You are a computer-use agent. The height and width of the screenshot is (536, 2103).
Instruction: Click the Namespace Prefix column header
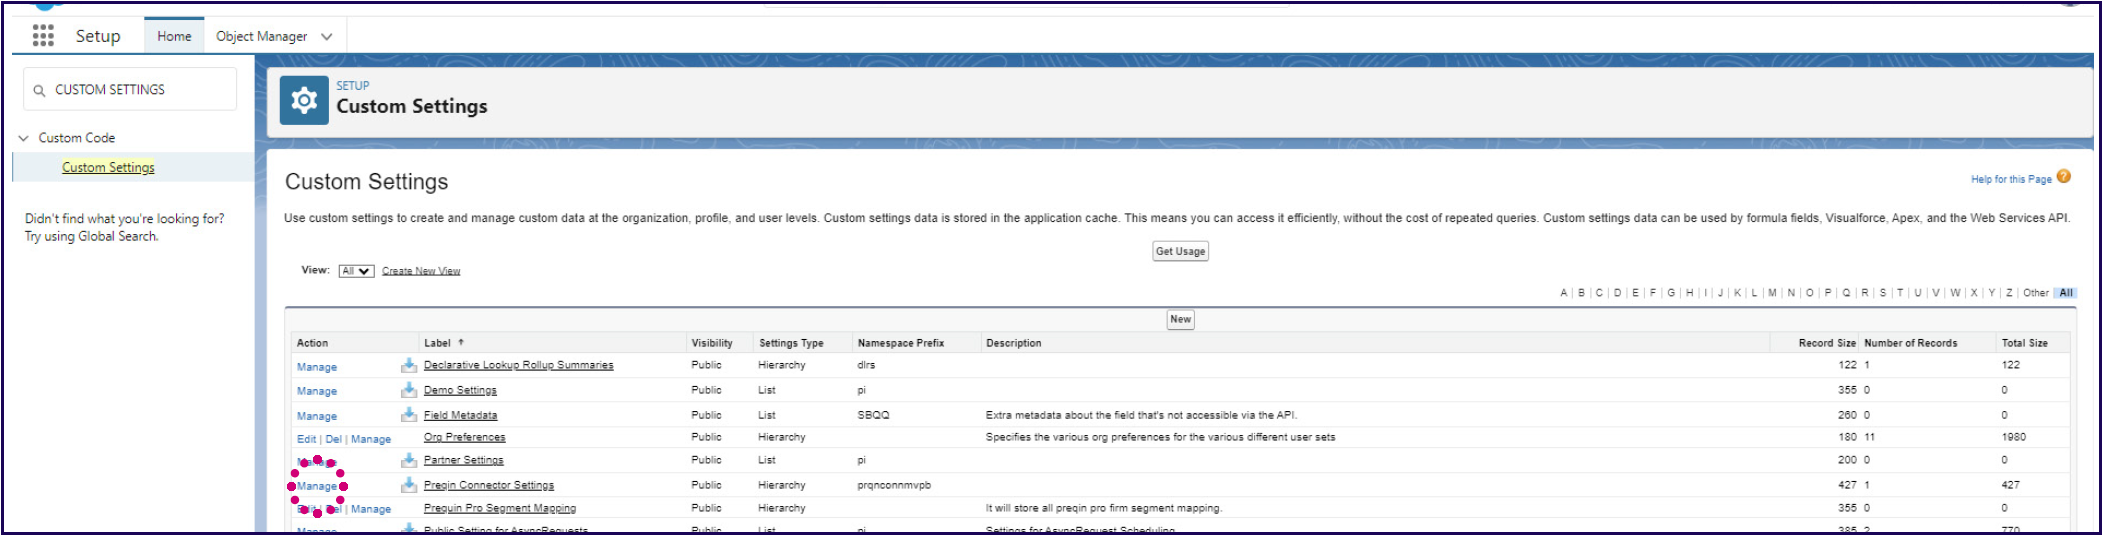pyautogui.click(x=900, y=343)
